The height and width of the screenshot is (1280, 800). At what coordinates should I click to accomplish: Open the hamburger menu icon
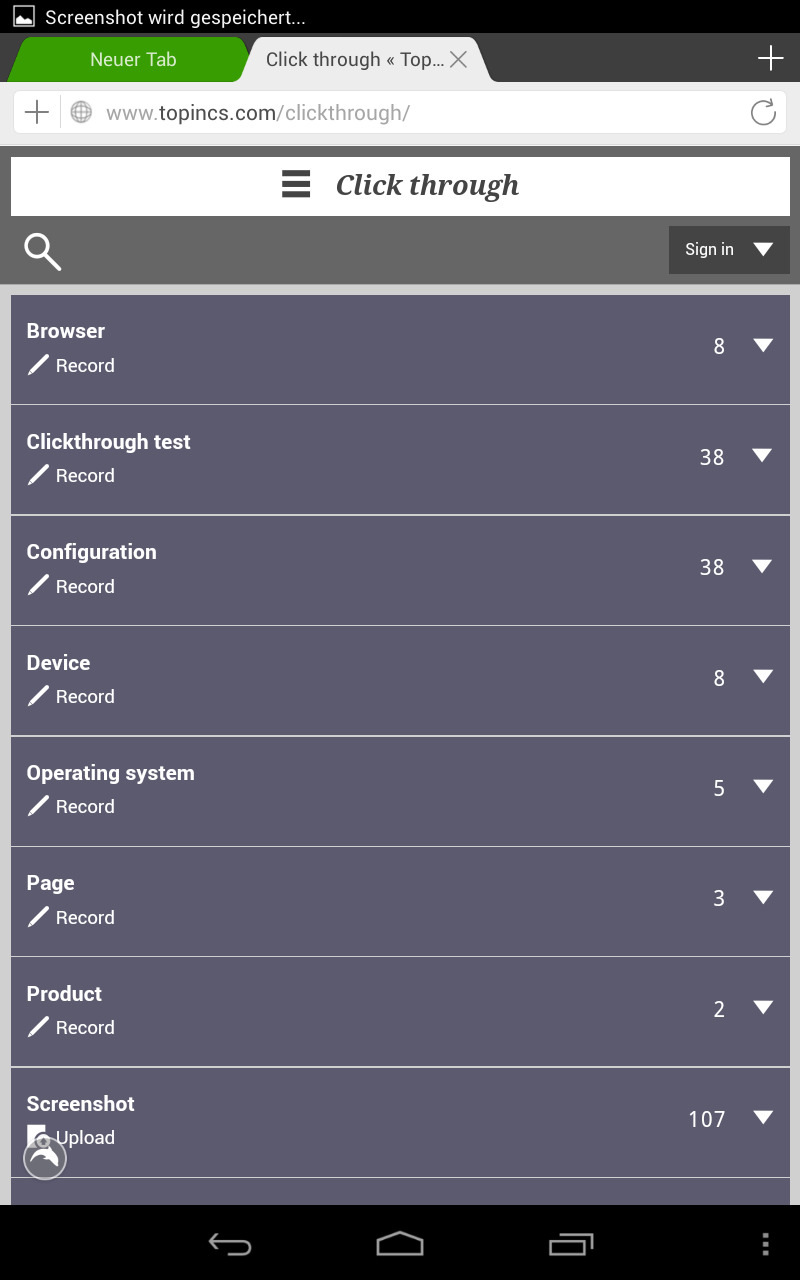[x=296, y=185]
